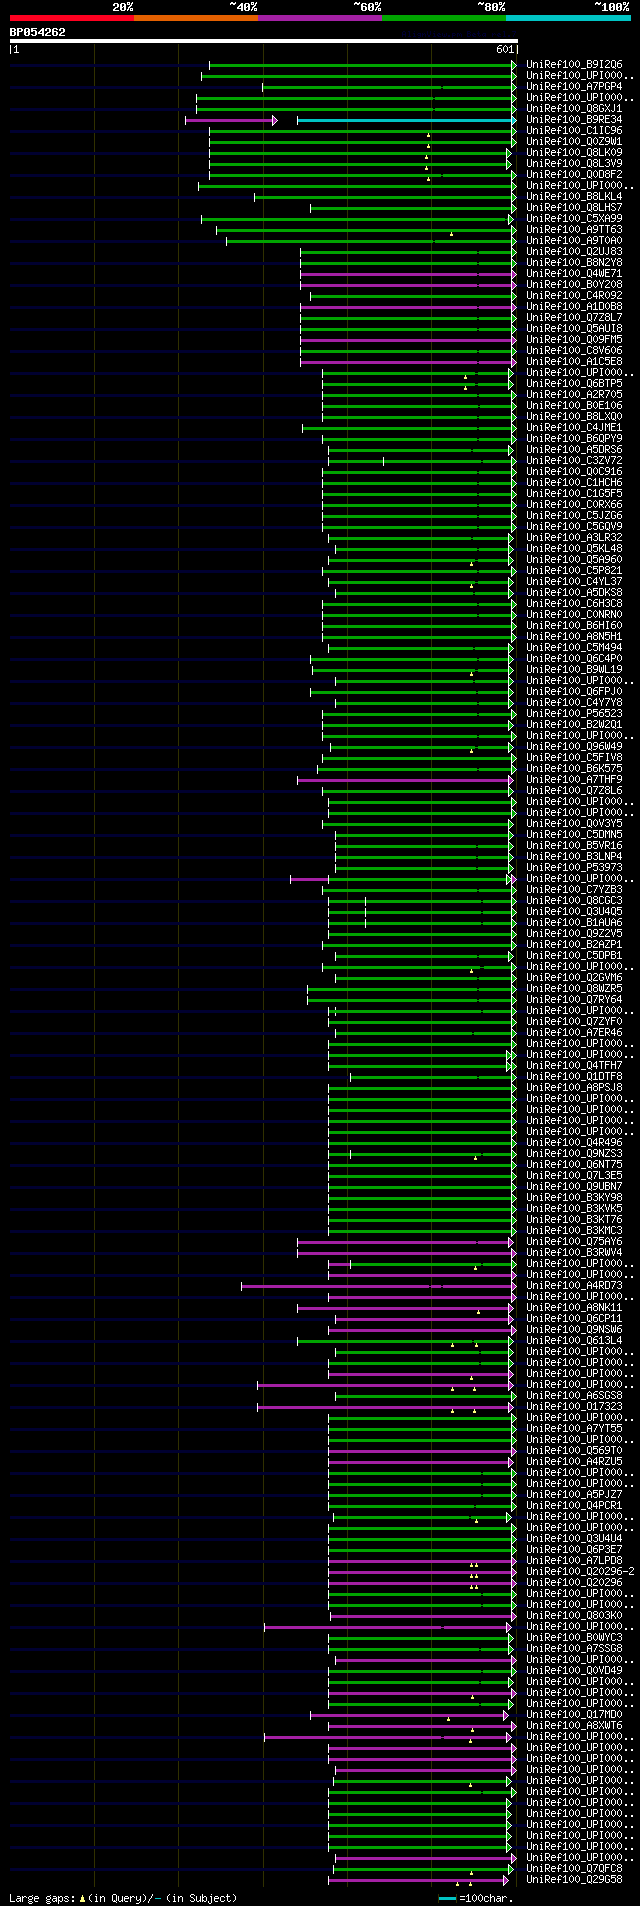Select hit label UniRef100_Q9Z2V5

(574, 933)
